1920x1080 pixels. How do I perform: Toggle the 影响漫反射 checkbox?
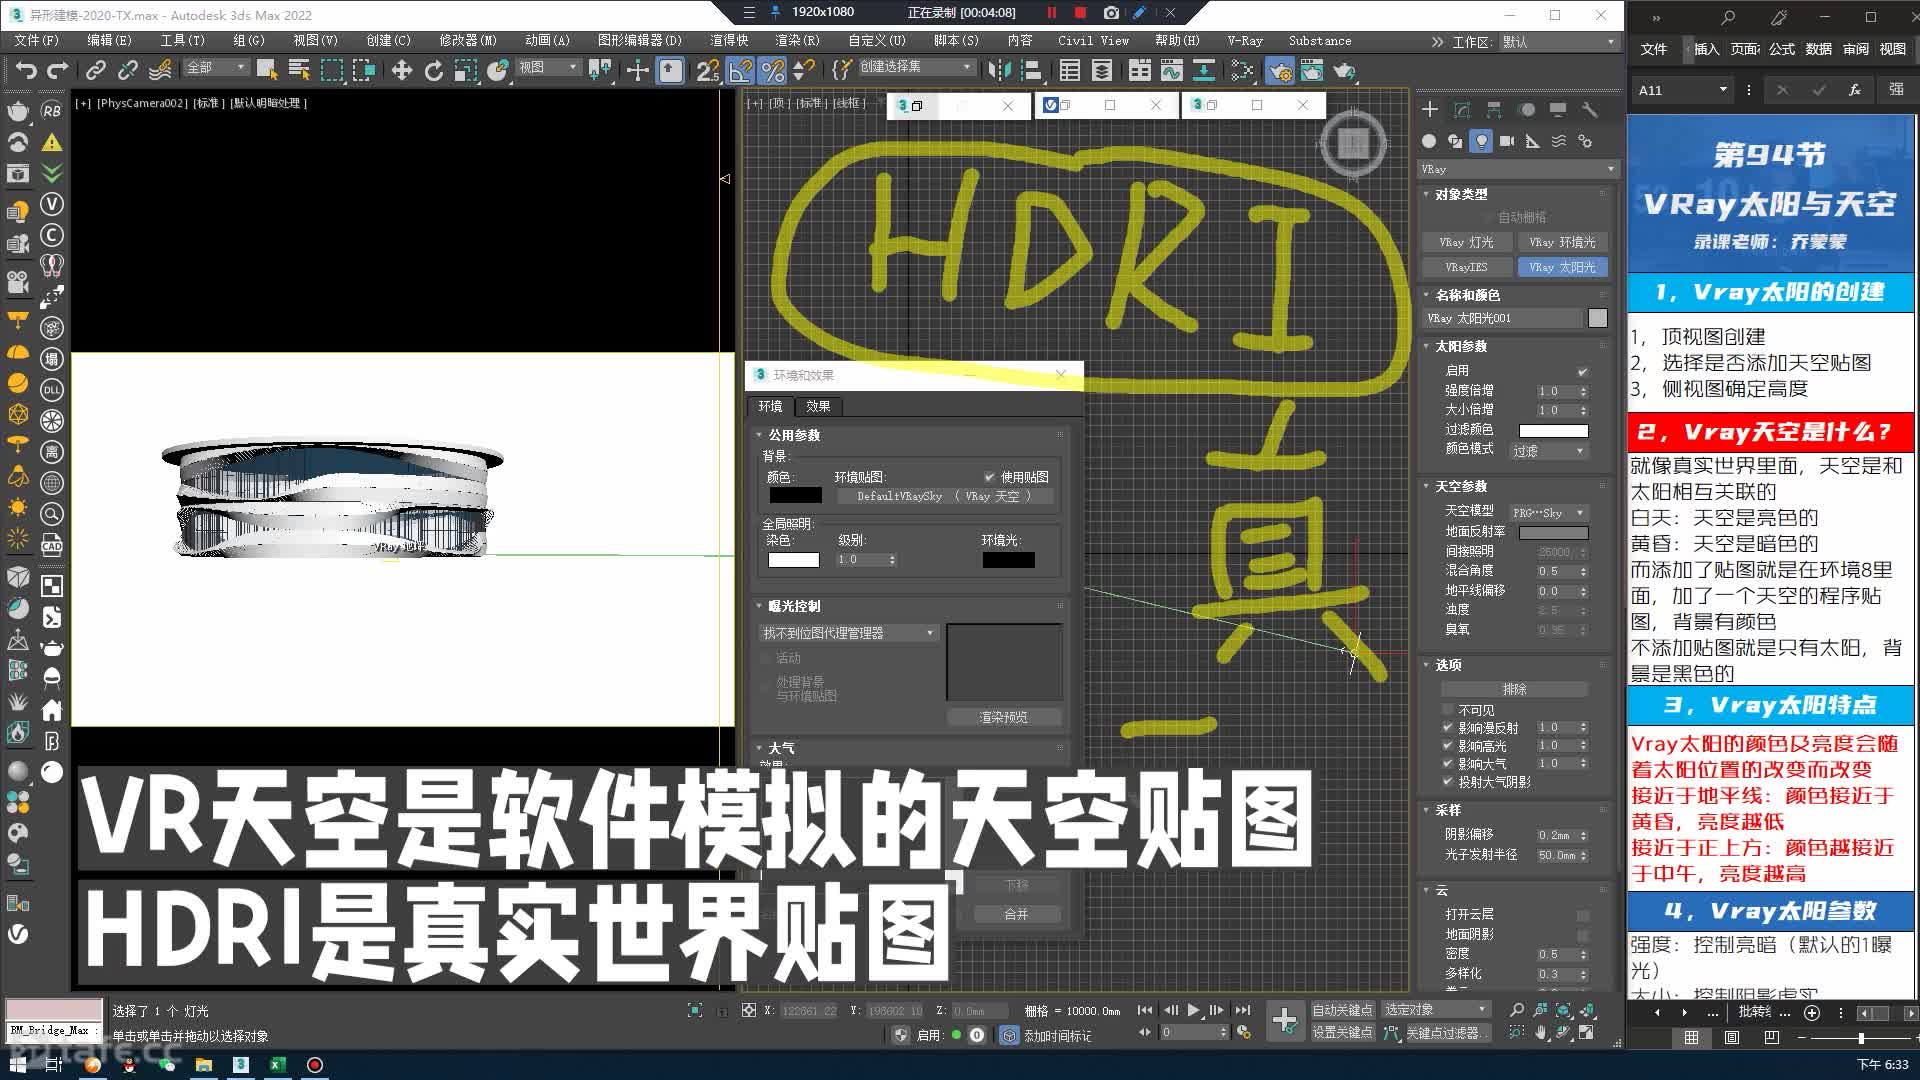click(x=1447, y=728)
